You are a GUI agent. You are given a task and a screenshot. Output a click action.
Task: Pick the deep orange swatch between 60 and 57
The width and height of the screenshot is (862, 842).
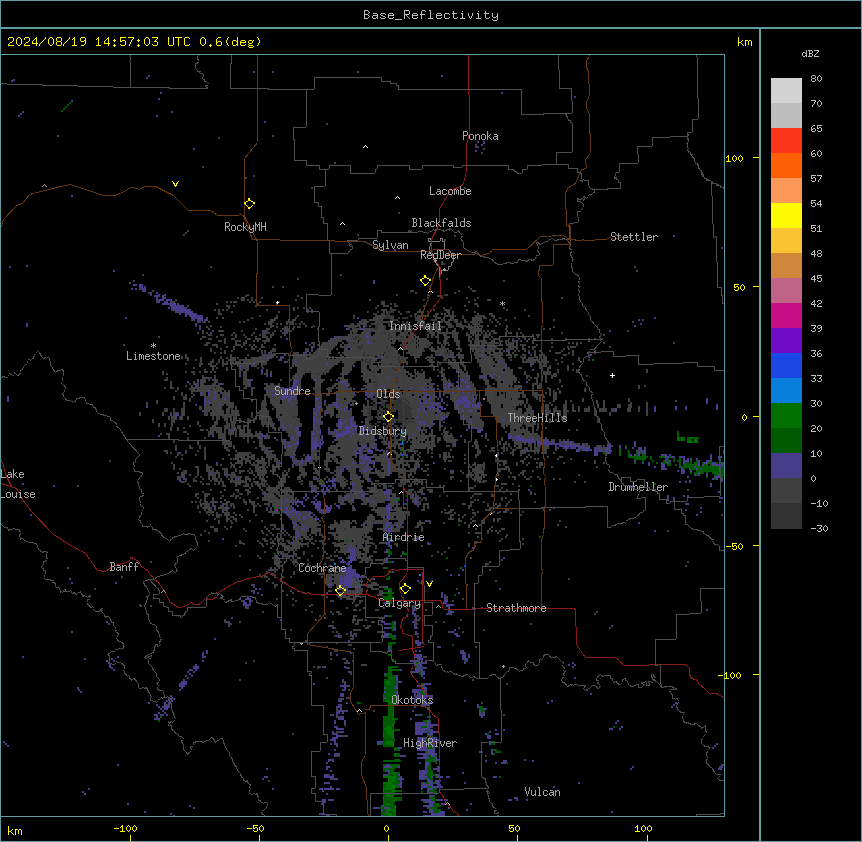click(x=786, y=165)
